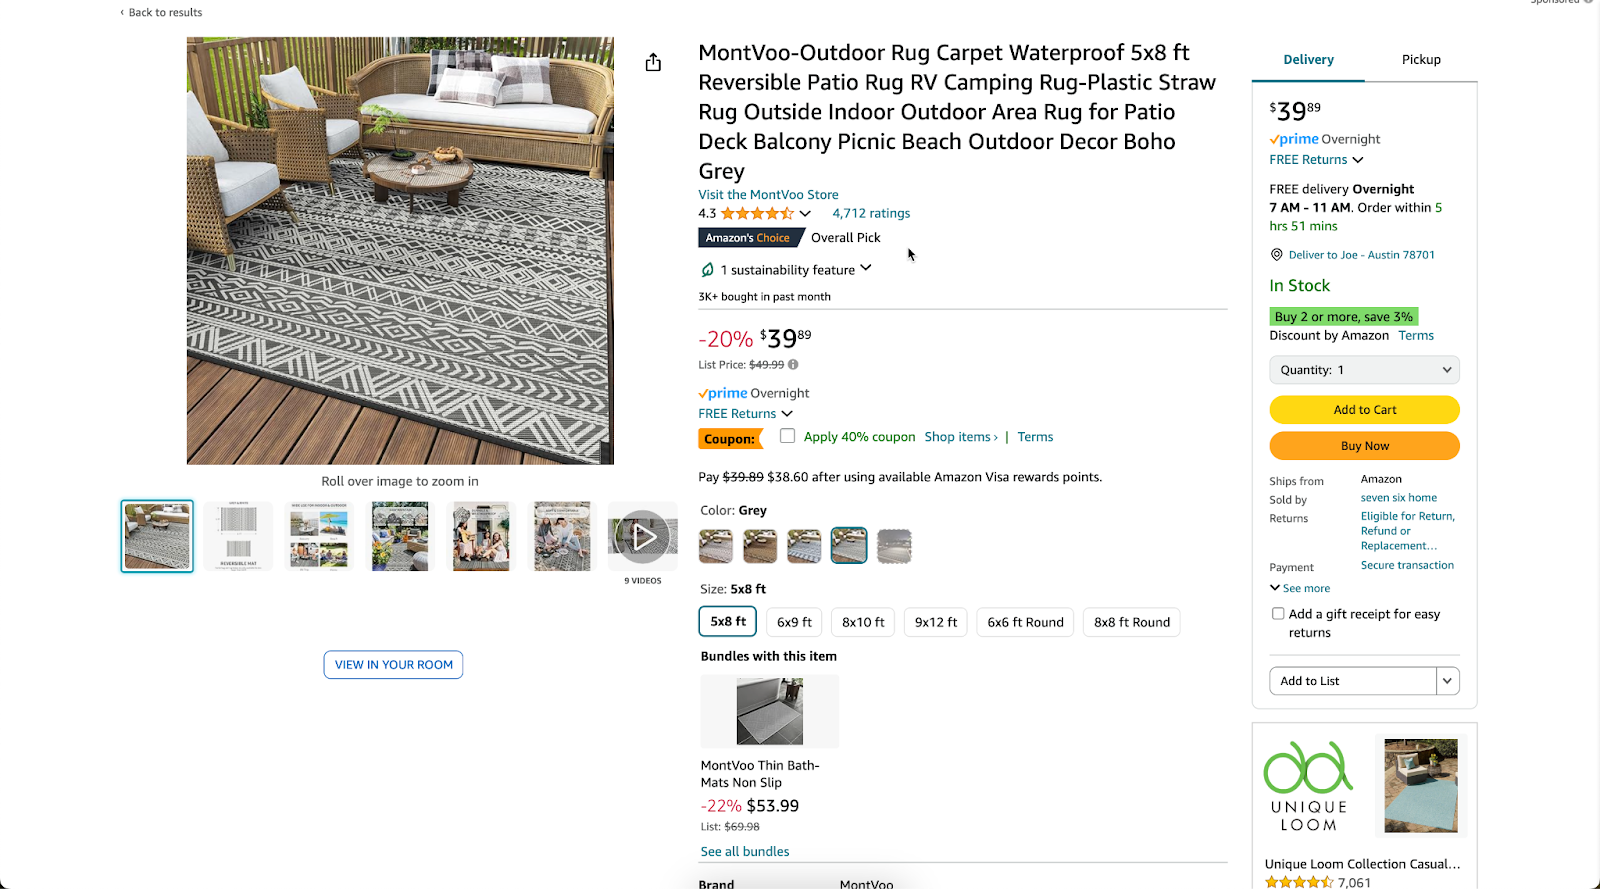Click the info icon next to List Price
1600x889 pixels.
tap(792, 364)
